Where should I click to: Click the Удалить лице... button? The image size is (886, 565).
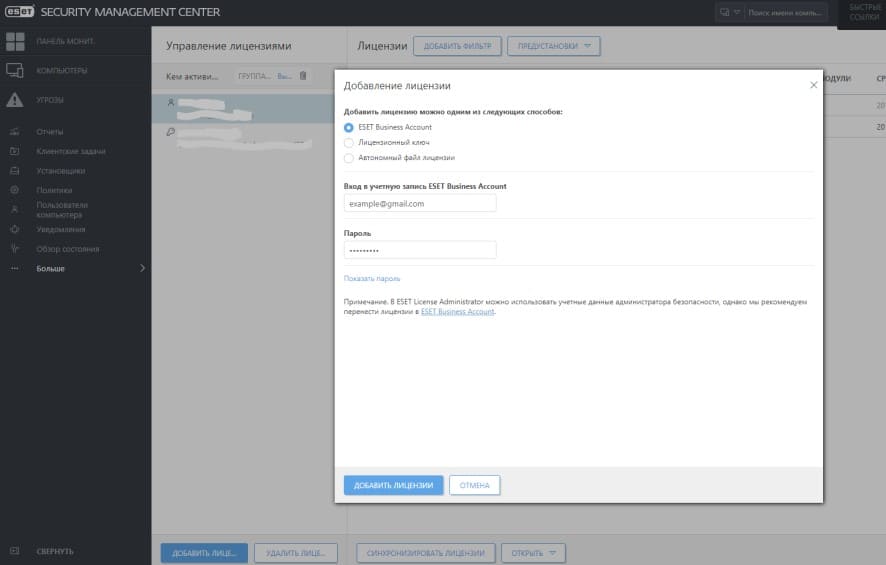click(x=296, y=553)
